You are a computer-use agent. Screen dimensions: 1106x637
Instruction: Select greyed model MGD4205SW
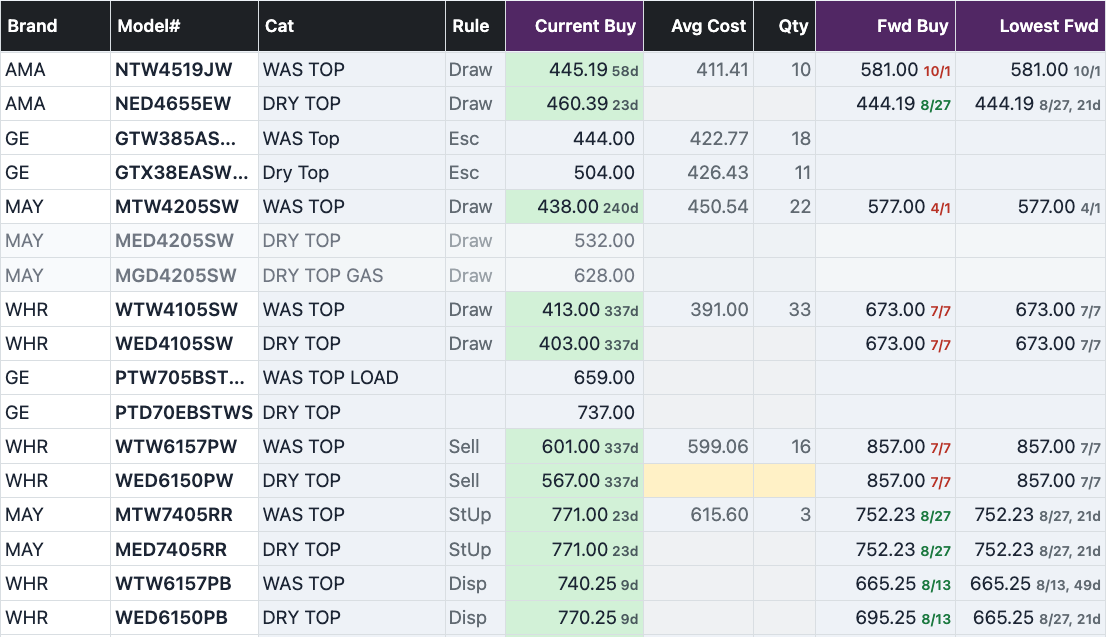tap(184, 275)
